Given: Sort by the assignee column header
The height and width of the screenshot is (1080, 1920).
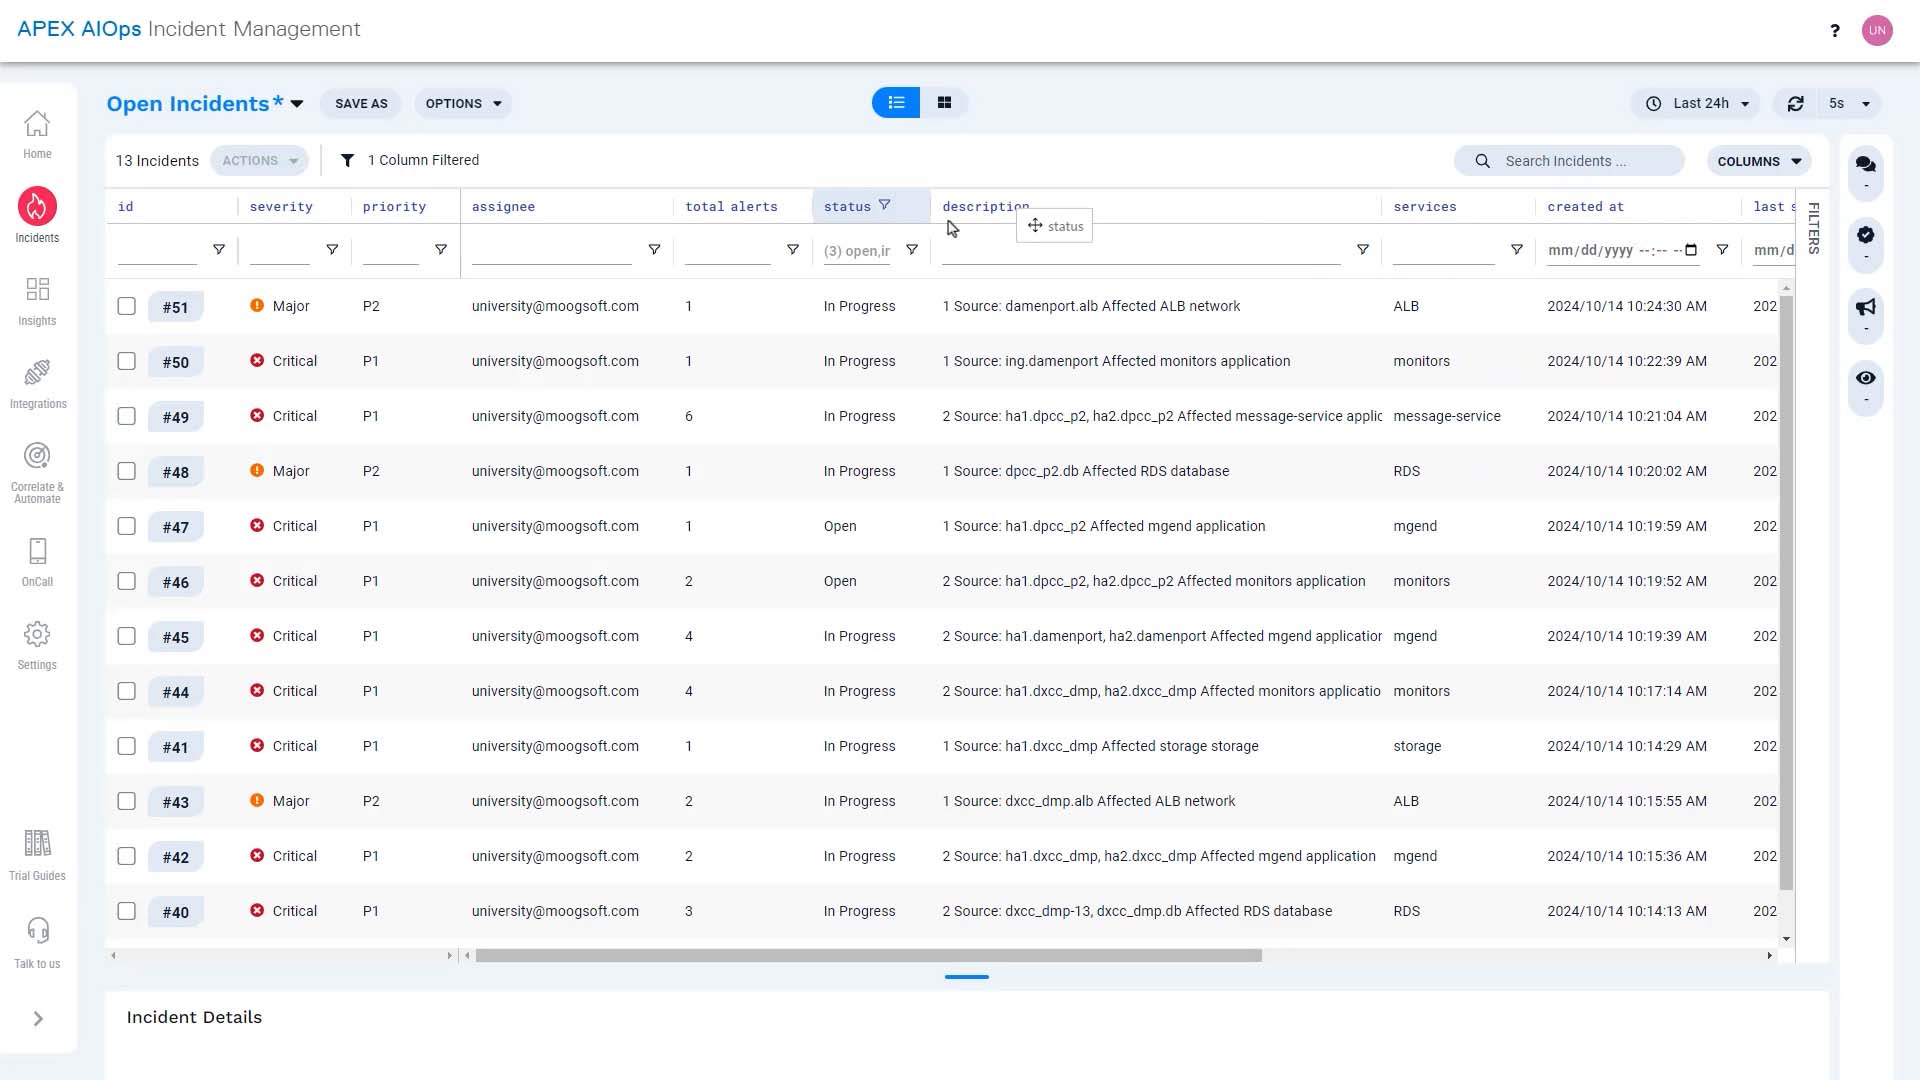Looking at the screenshot, I should (503, 207).
